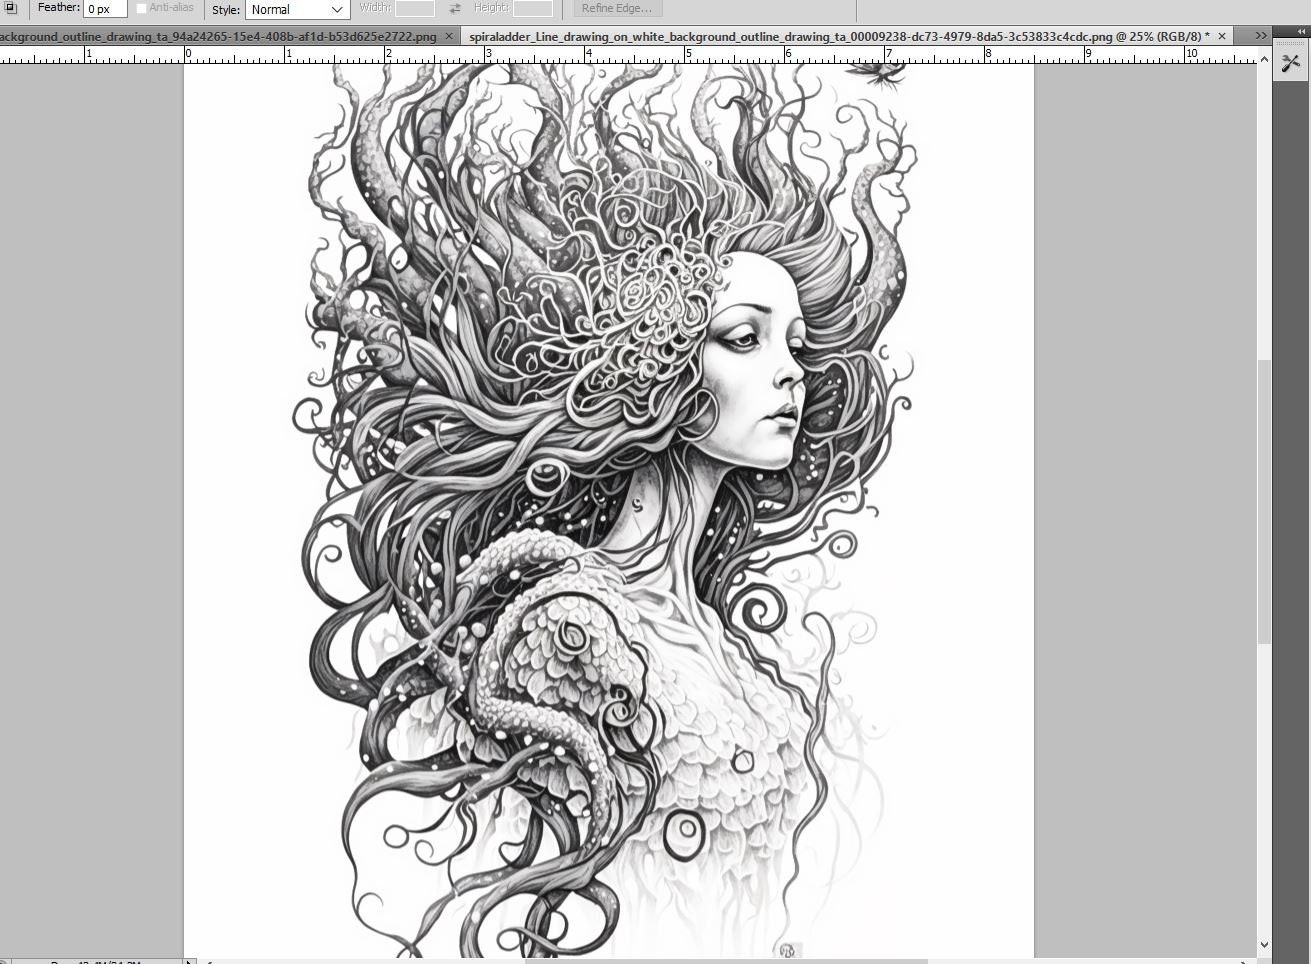1311x964 pixels.
Task: Open the tool presets wrench-and-screwdriver panel icon
Action: click(1291, 63)
